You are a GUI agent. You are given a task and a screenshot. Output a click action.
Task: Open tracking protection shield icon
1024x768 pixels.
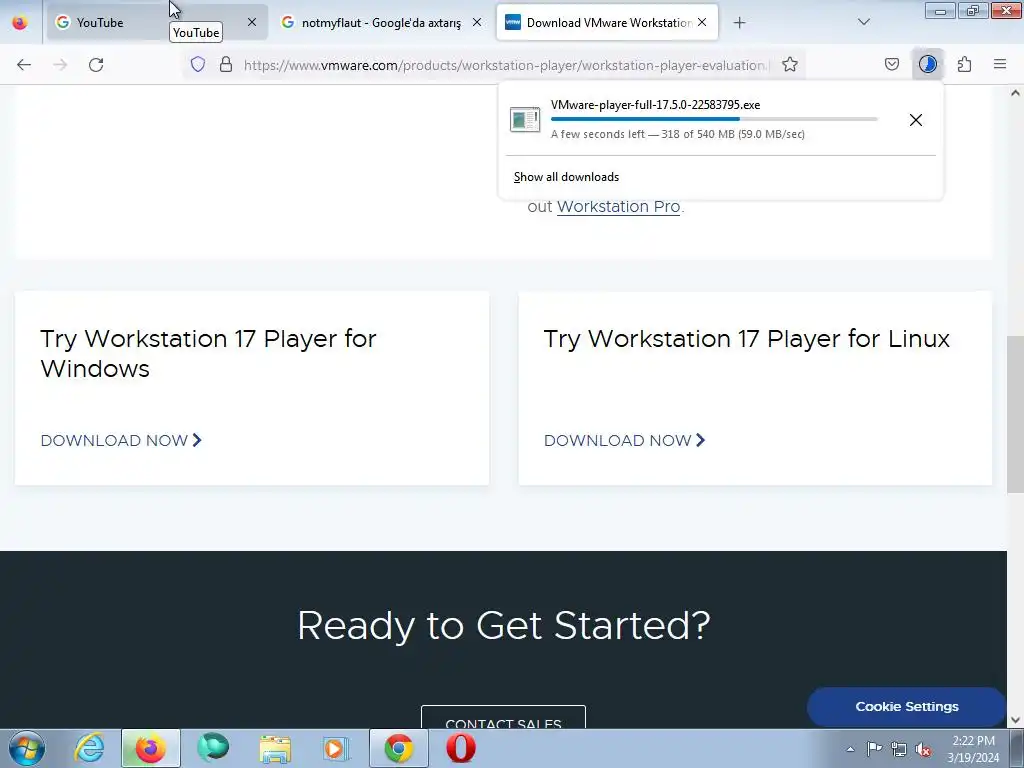(x=198, y=65)
